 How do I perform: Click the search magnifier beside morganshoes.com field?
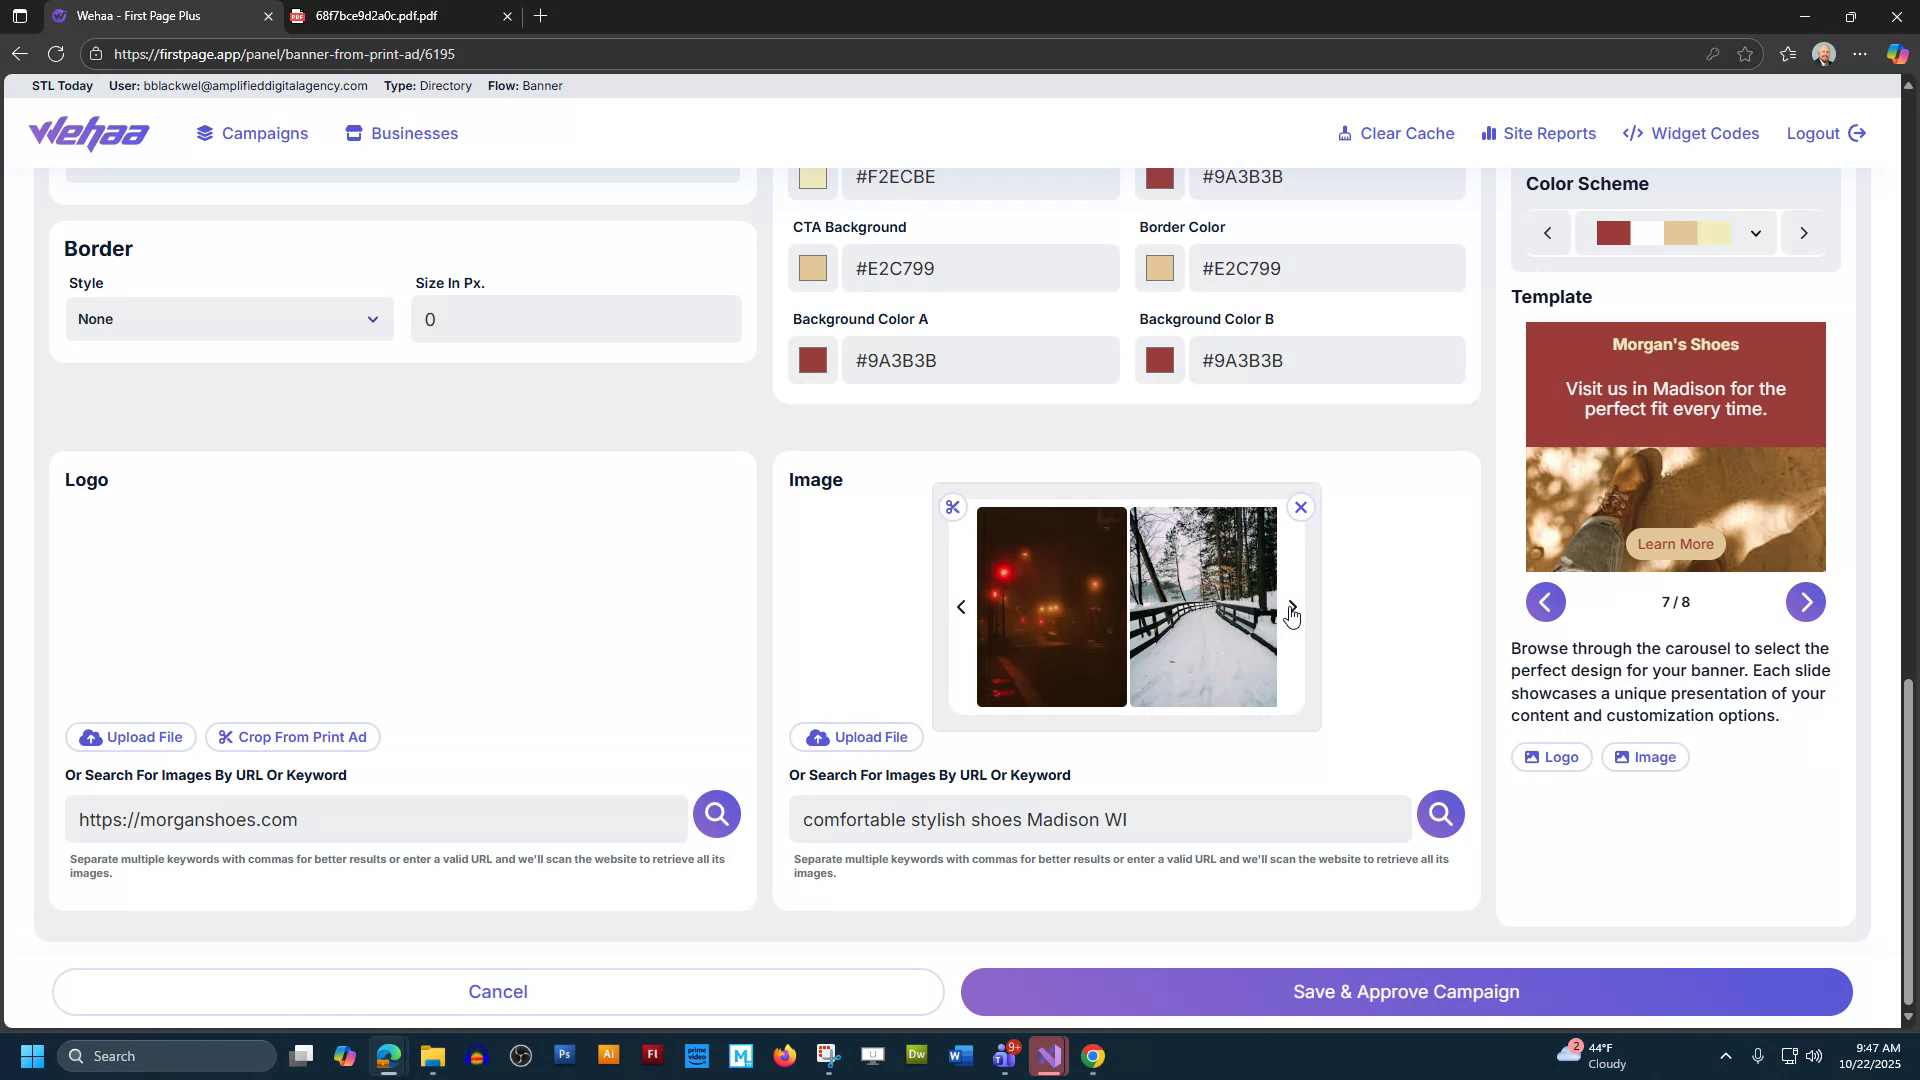click(x=716, y=813)
